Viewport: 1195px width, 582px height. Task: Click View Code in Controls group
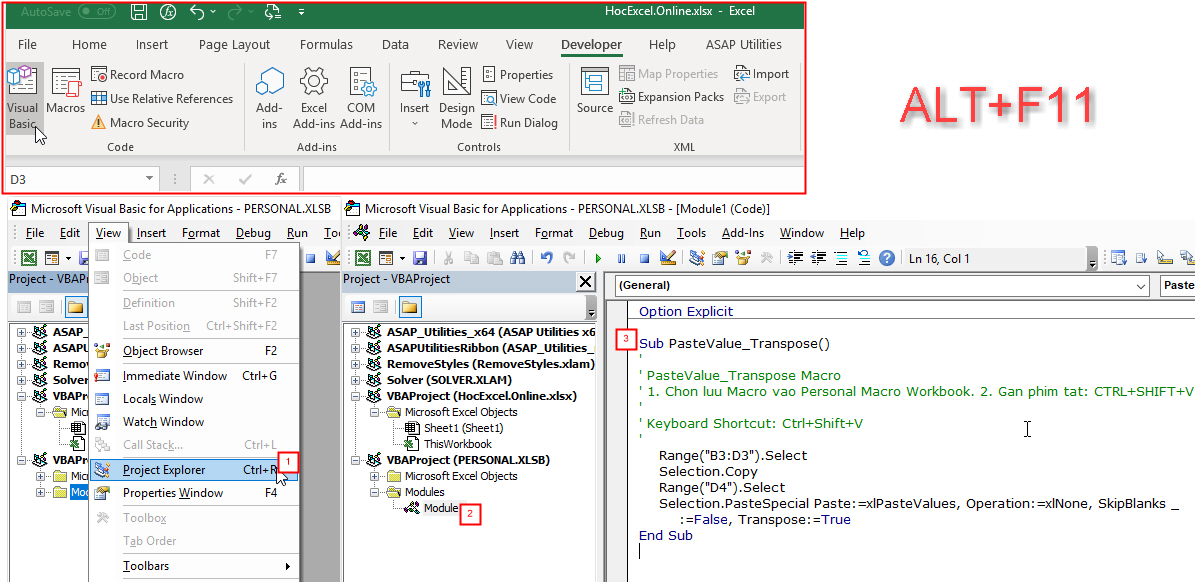point(518,98)
